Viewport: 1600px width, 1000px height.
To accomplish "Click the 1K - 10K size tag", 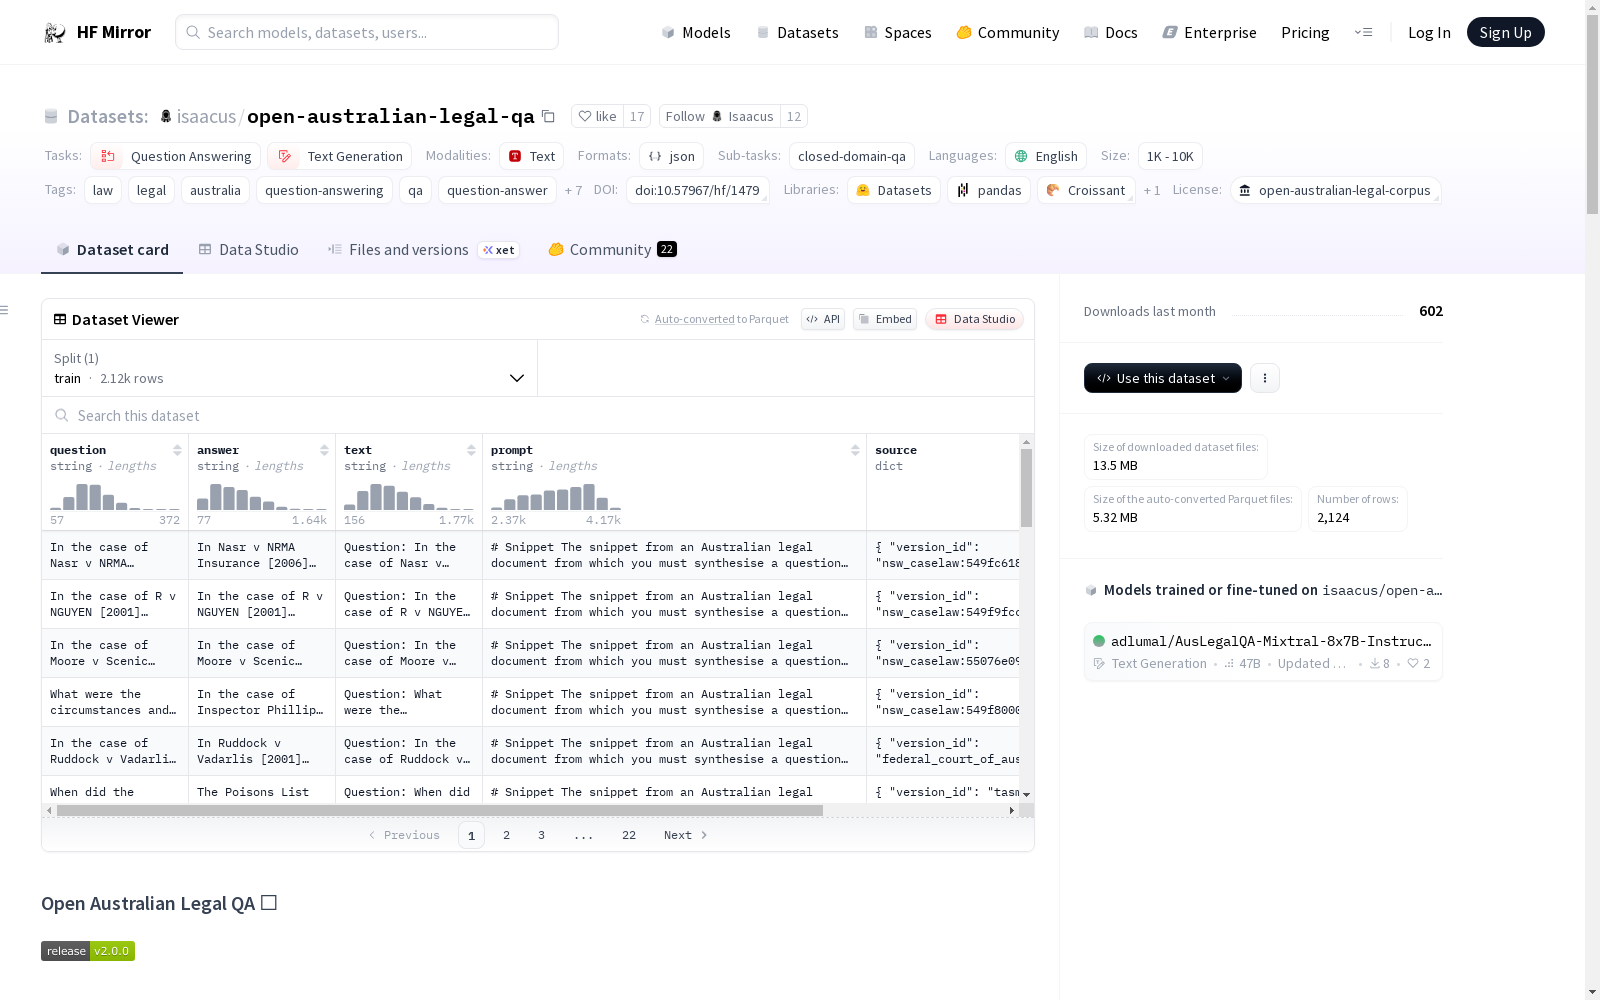I will (1170, 156).
